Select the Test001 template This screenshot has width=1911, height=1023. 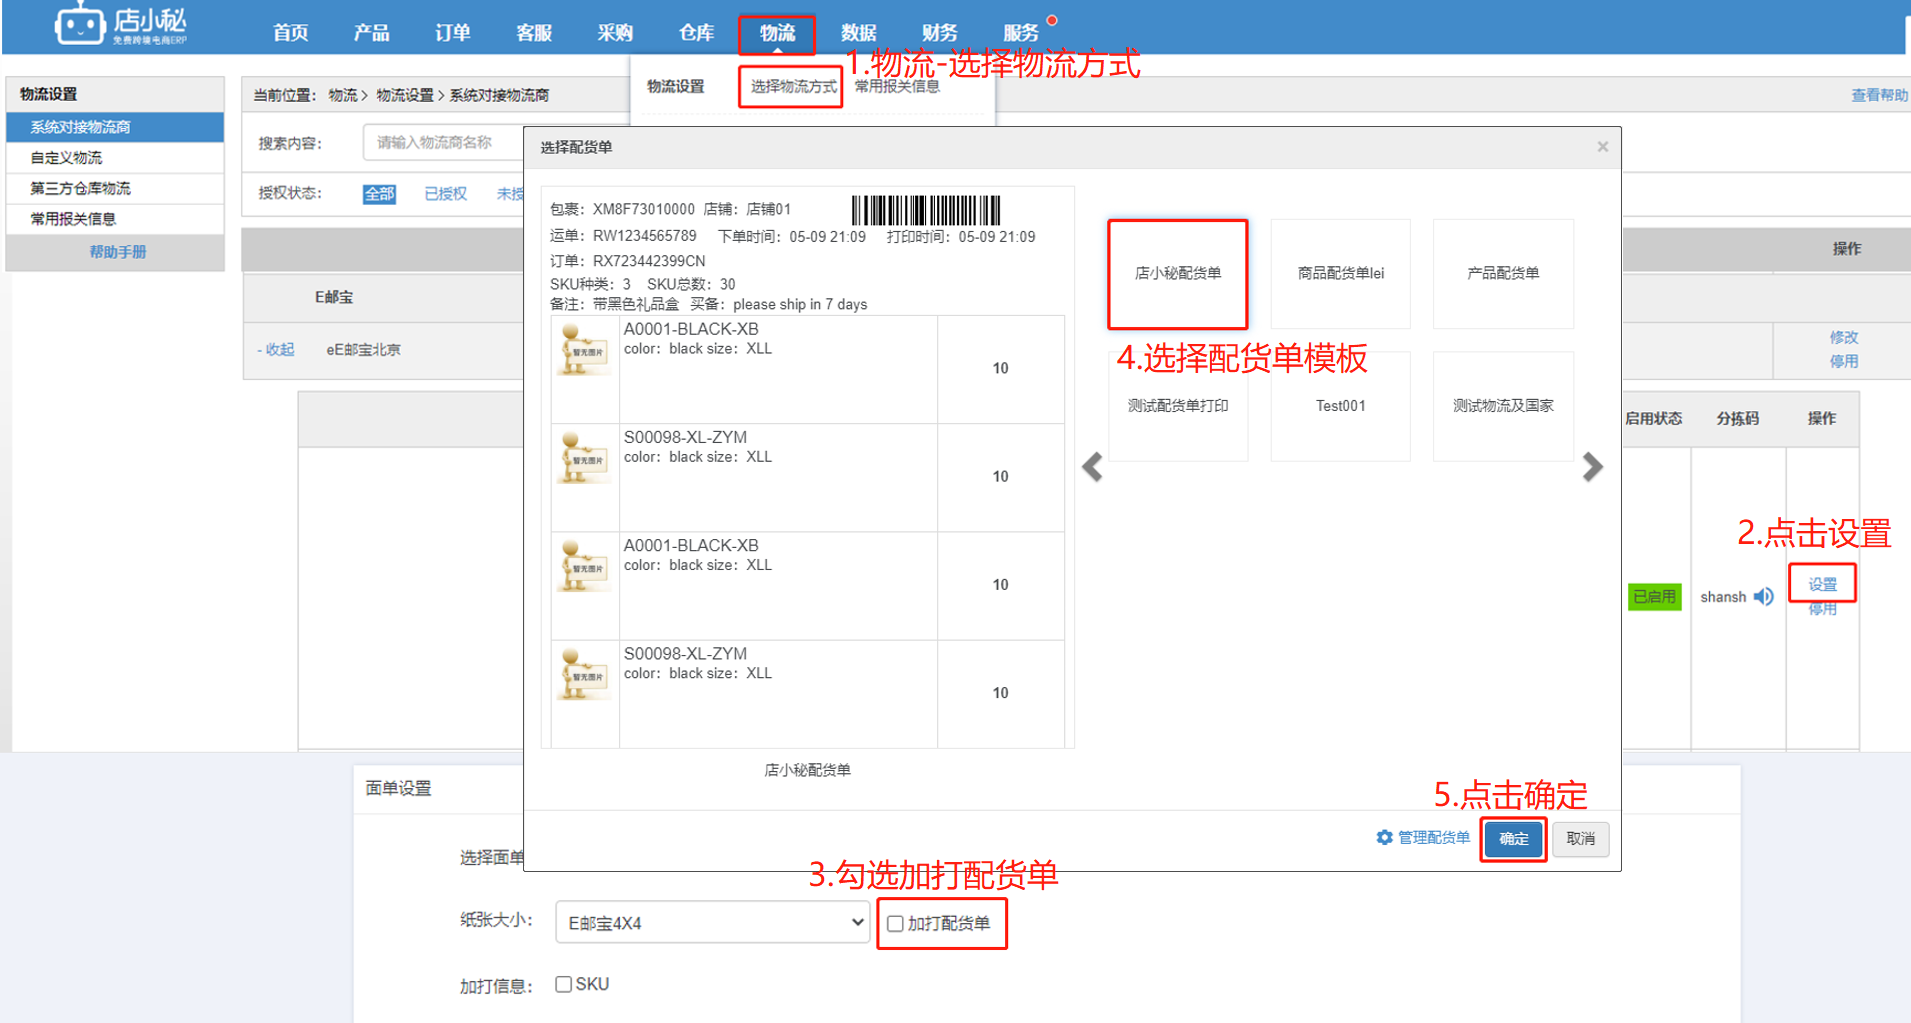1341,406
